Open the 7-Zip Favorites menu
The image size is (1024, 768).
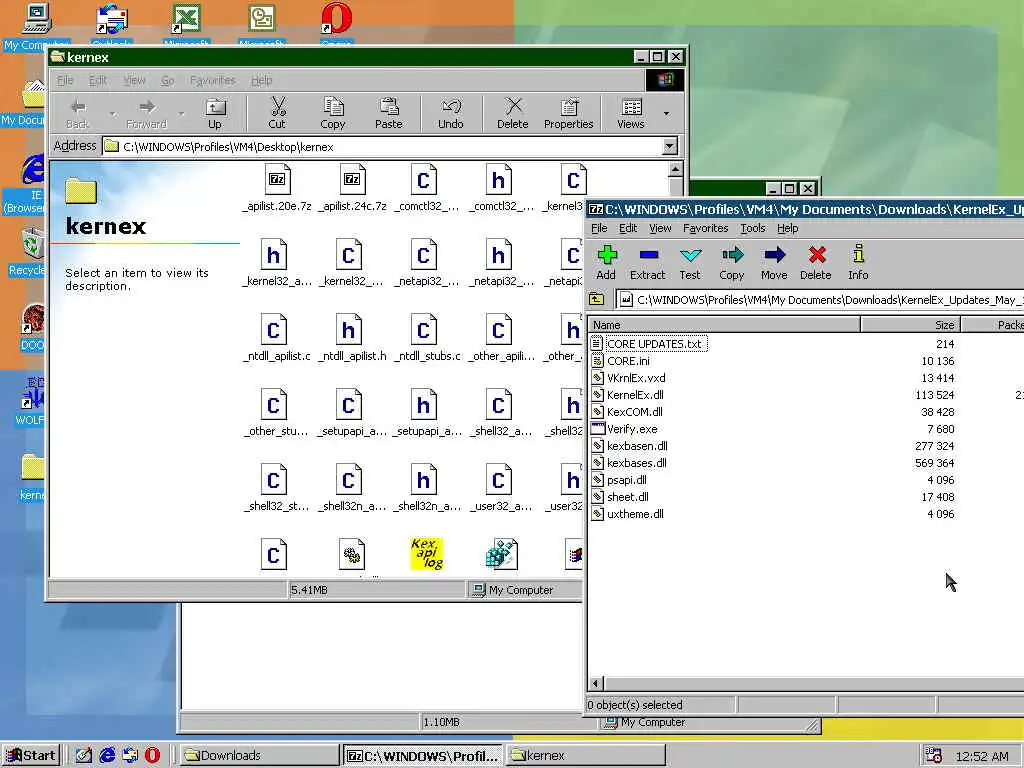pyautogui.click(x=705, y=228)
